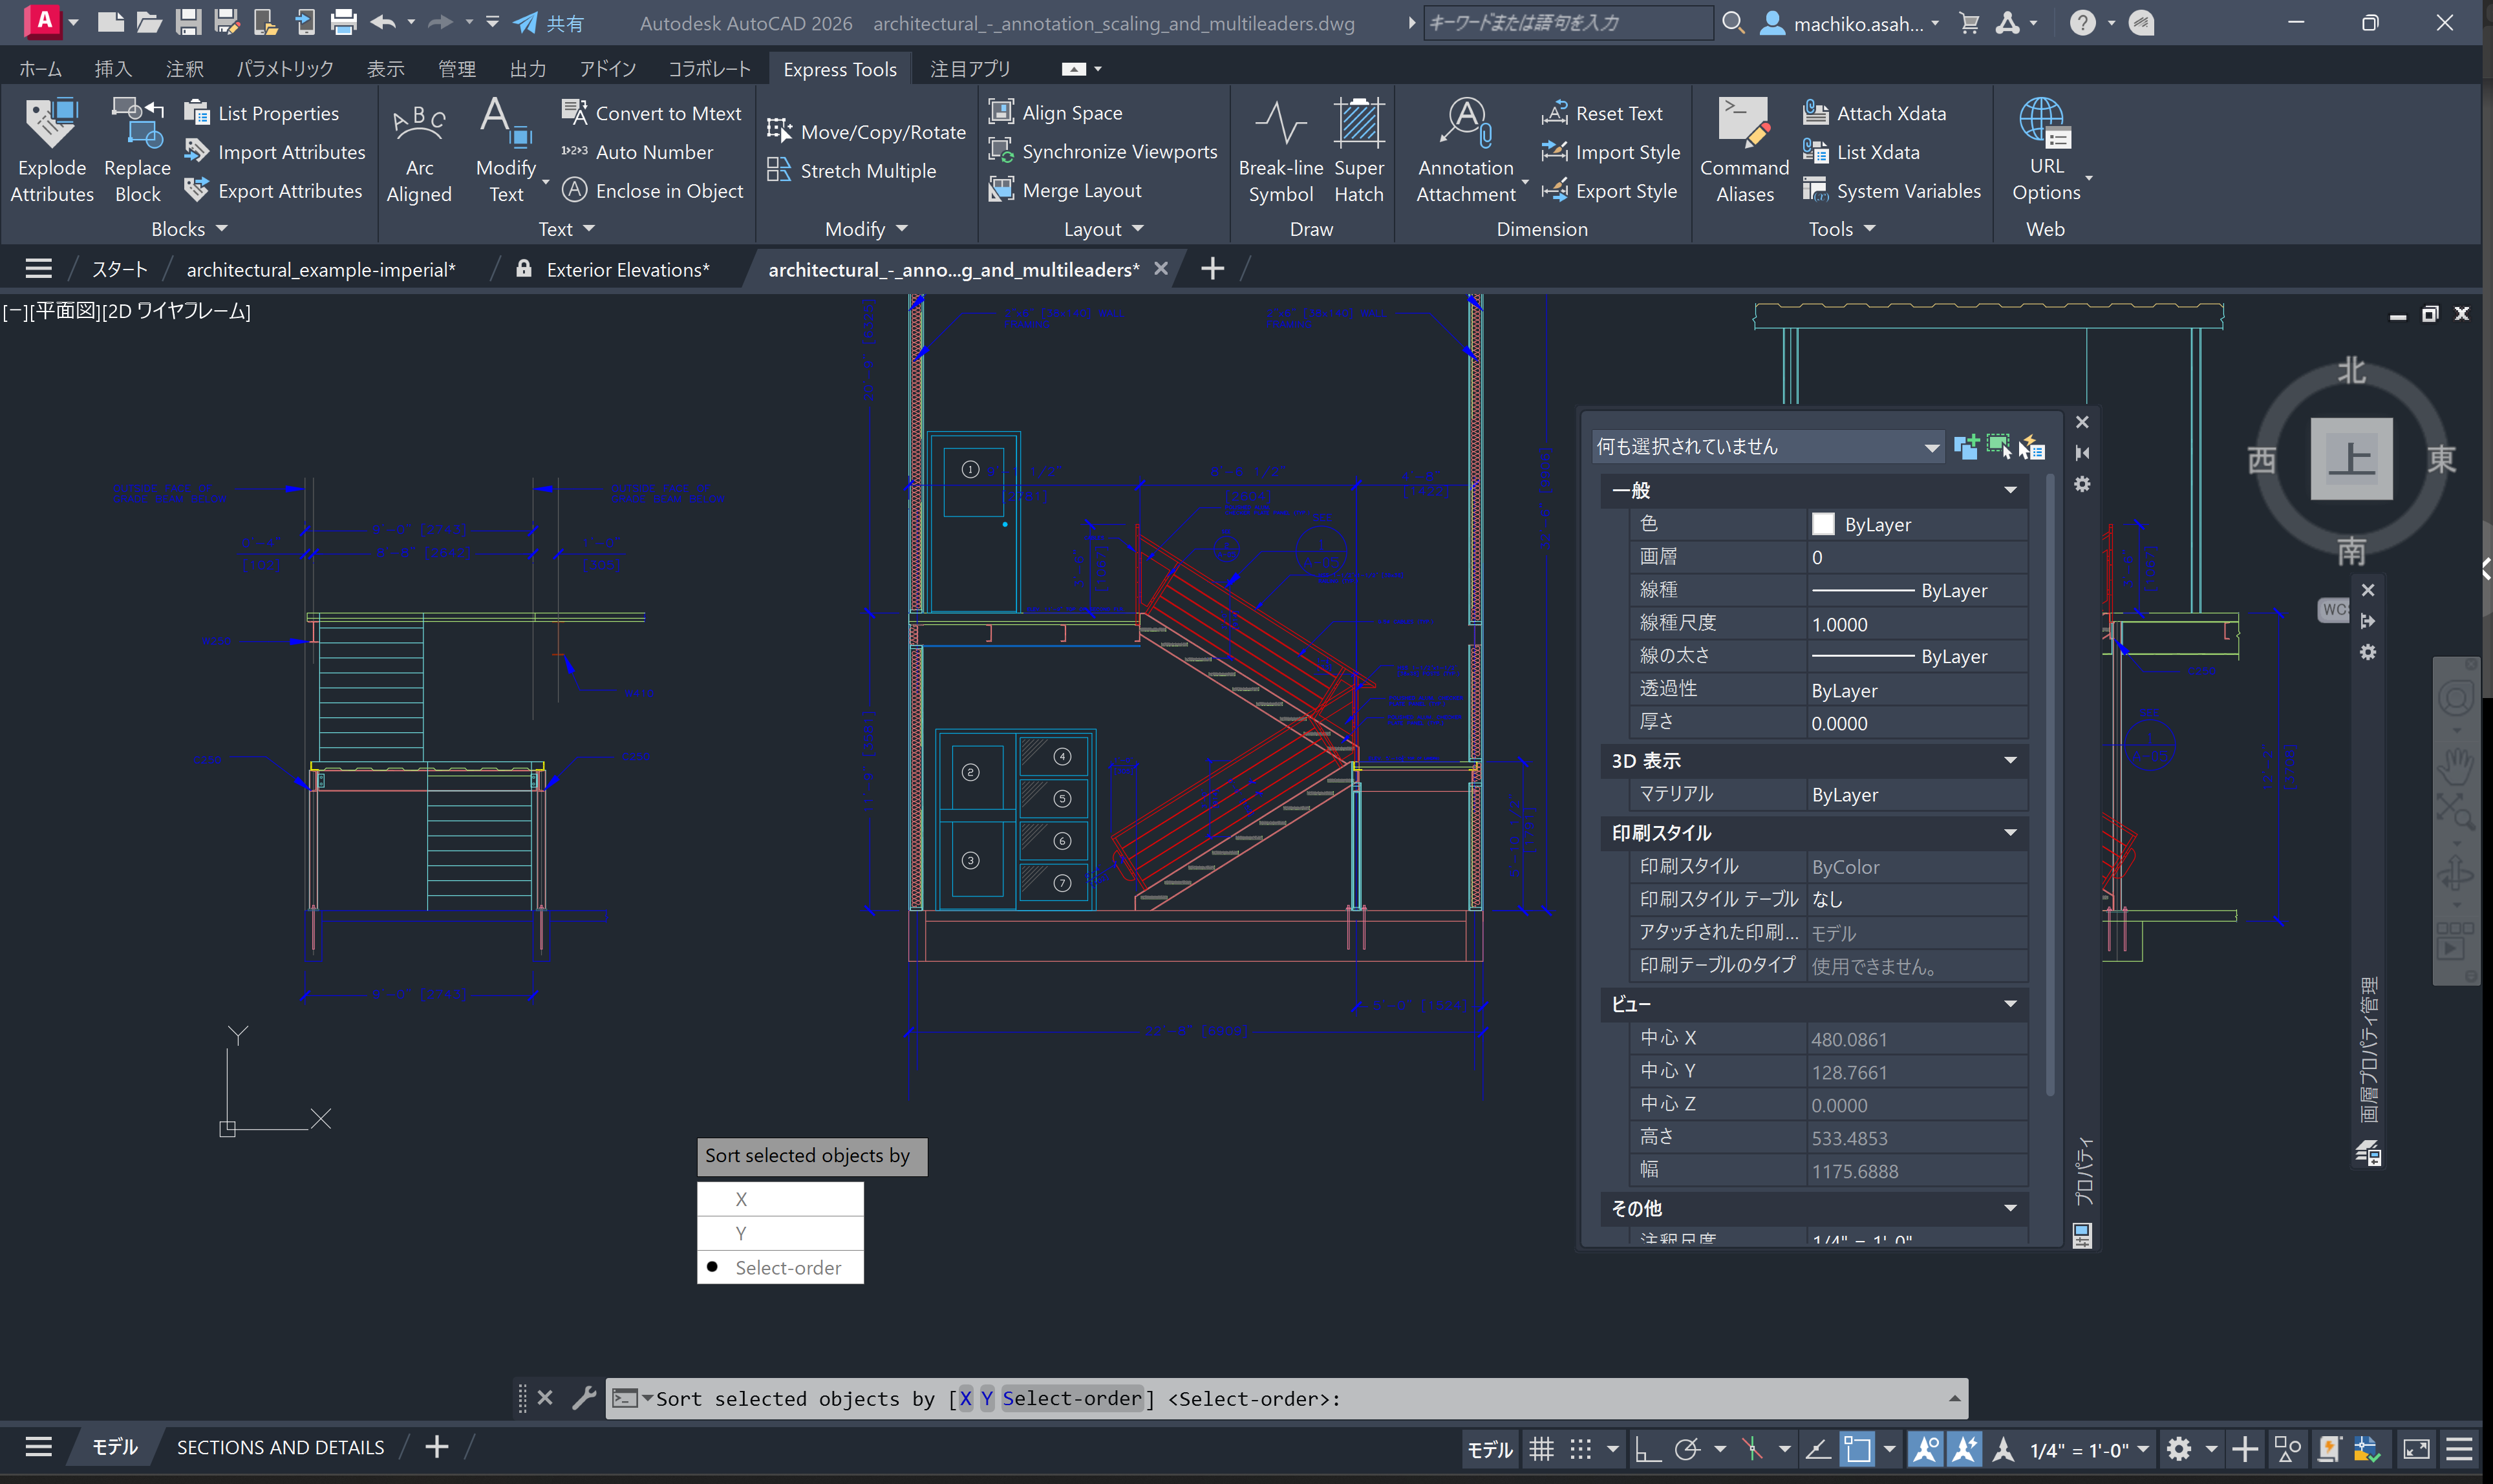Click the Undo arrow in Quick Access Toolbar
The width and height of the screenshot is (2493, 1484).
tap(383, 22)
